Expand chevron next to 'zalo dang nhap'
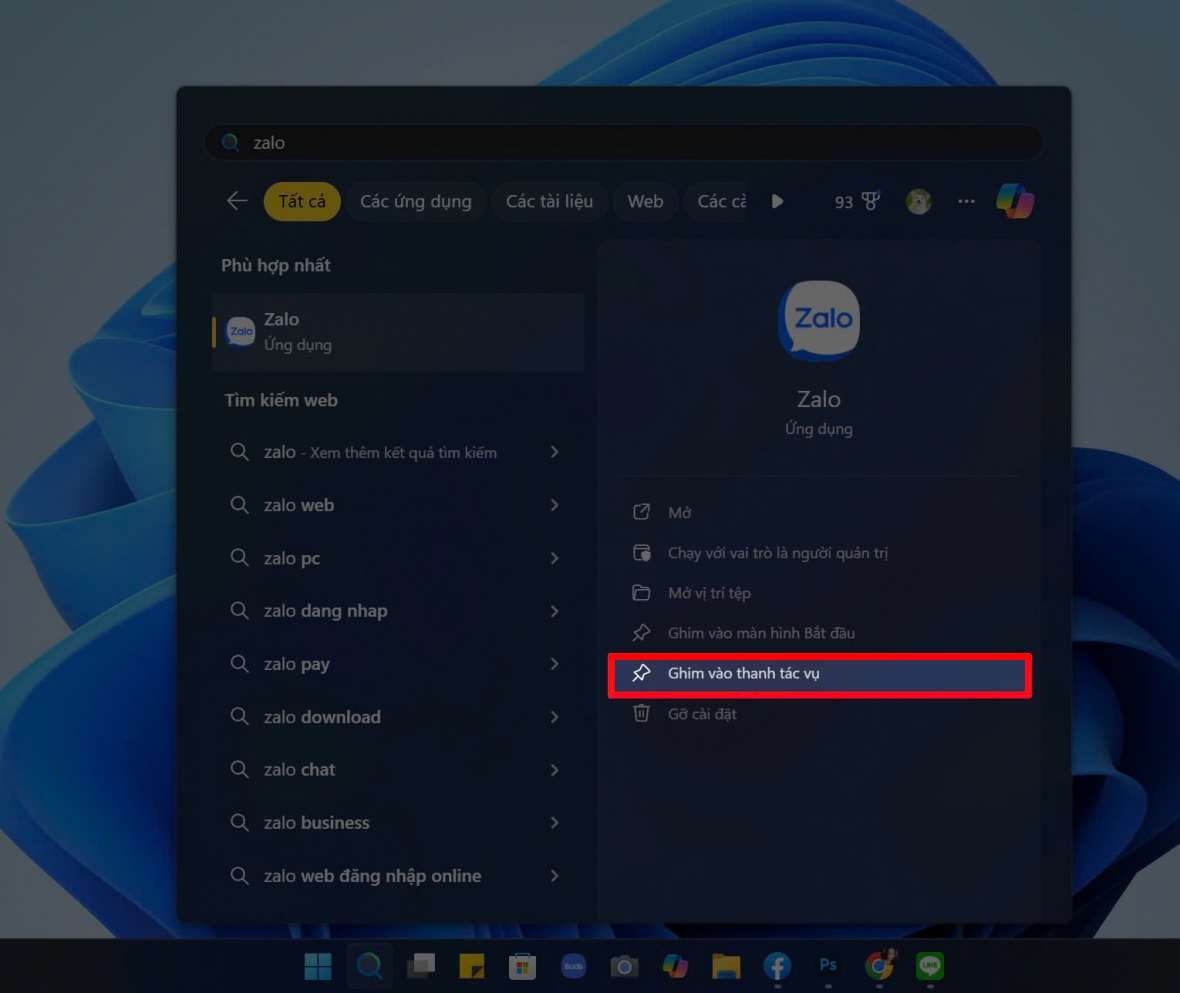This screenshot has width=1180, height=993. pos(555,611)
